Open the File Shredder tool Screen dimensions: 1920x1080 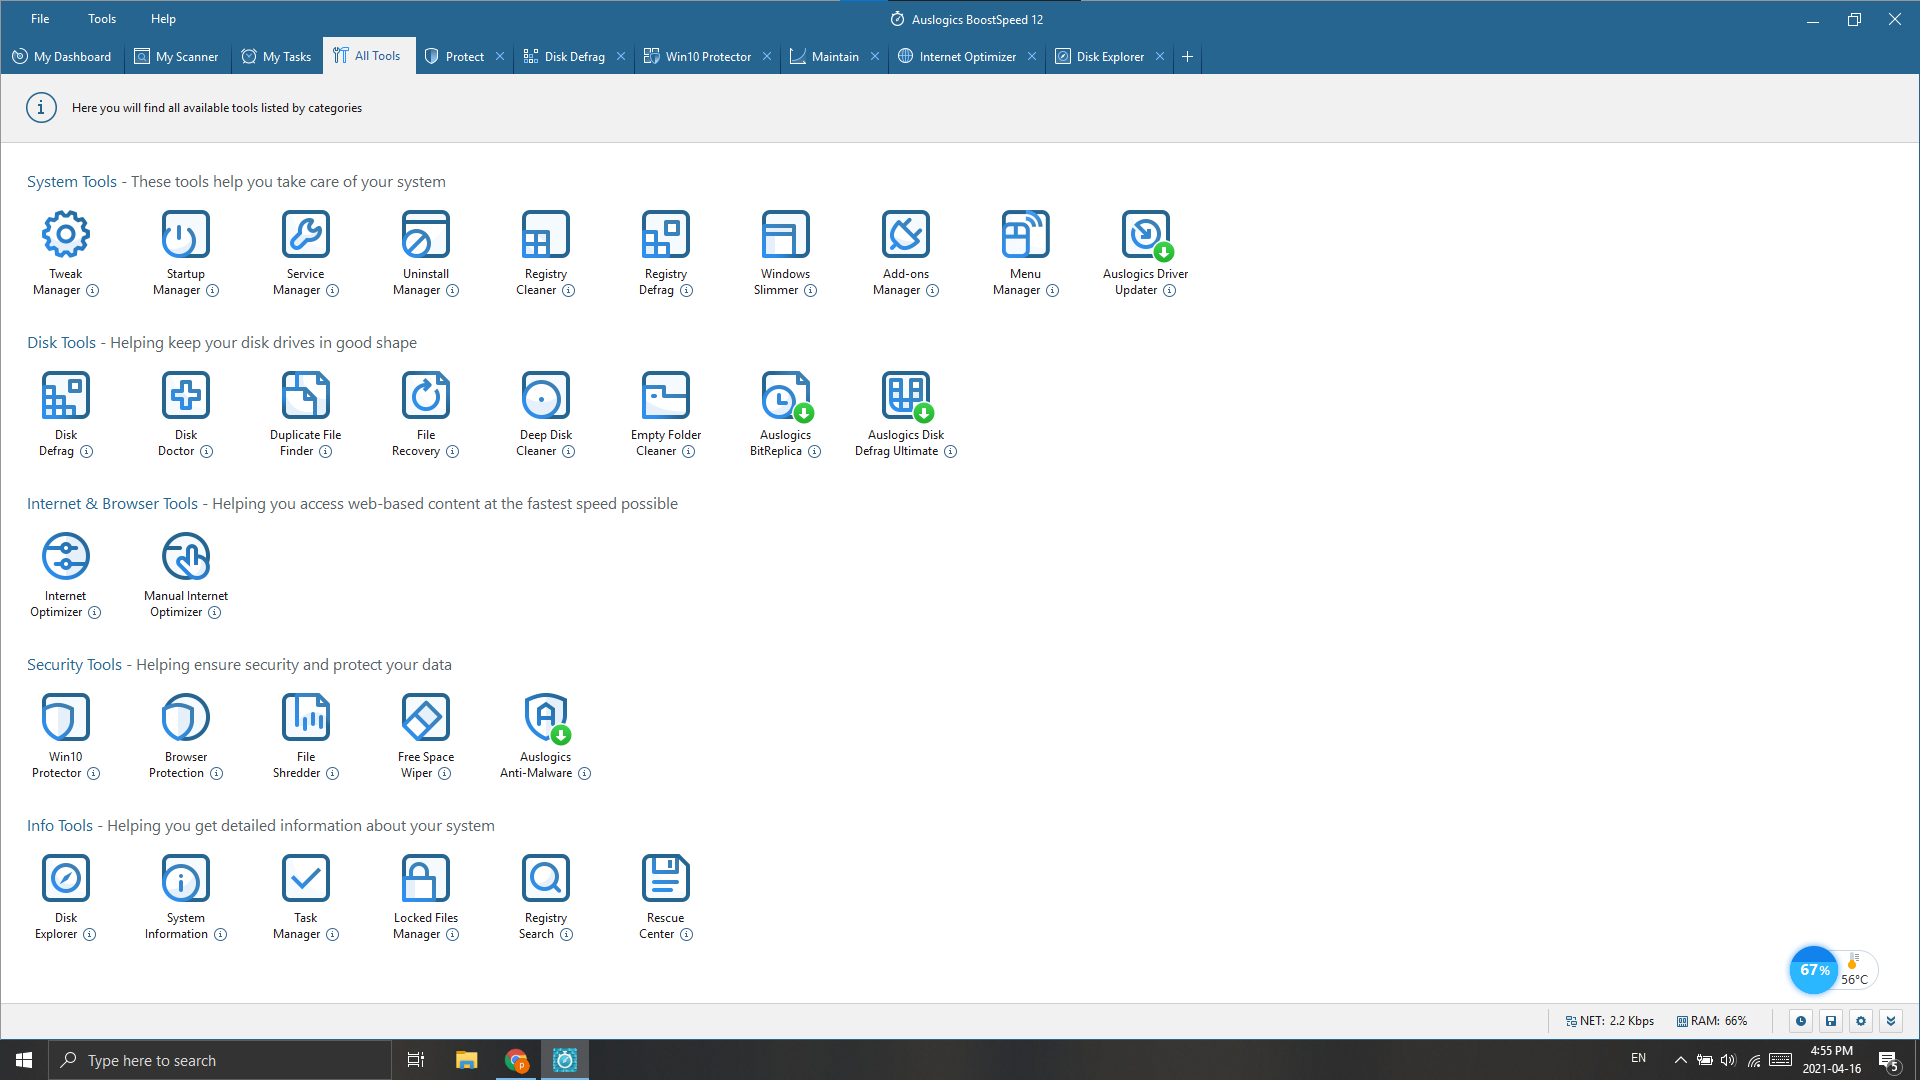coord(305,718)
